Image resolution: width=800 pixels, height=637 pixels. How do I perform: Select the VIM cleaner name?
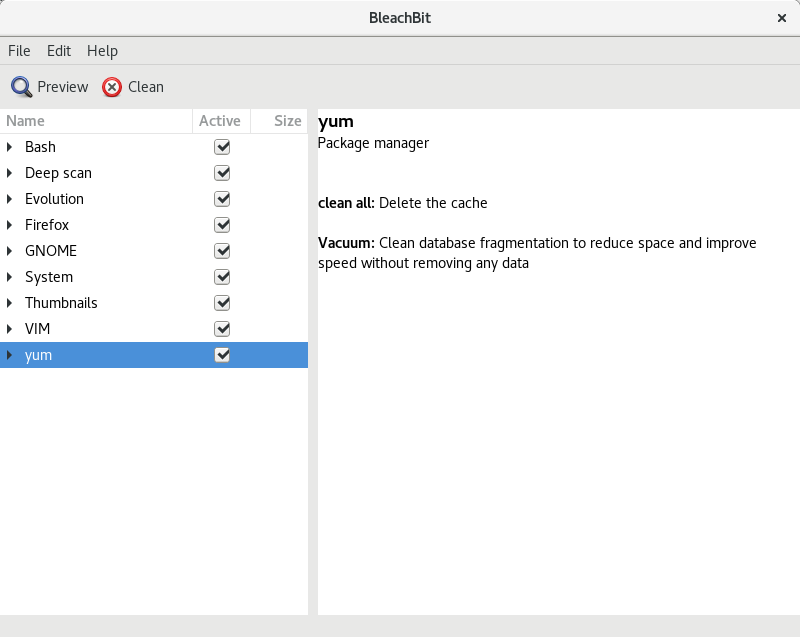point(37,329)
